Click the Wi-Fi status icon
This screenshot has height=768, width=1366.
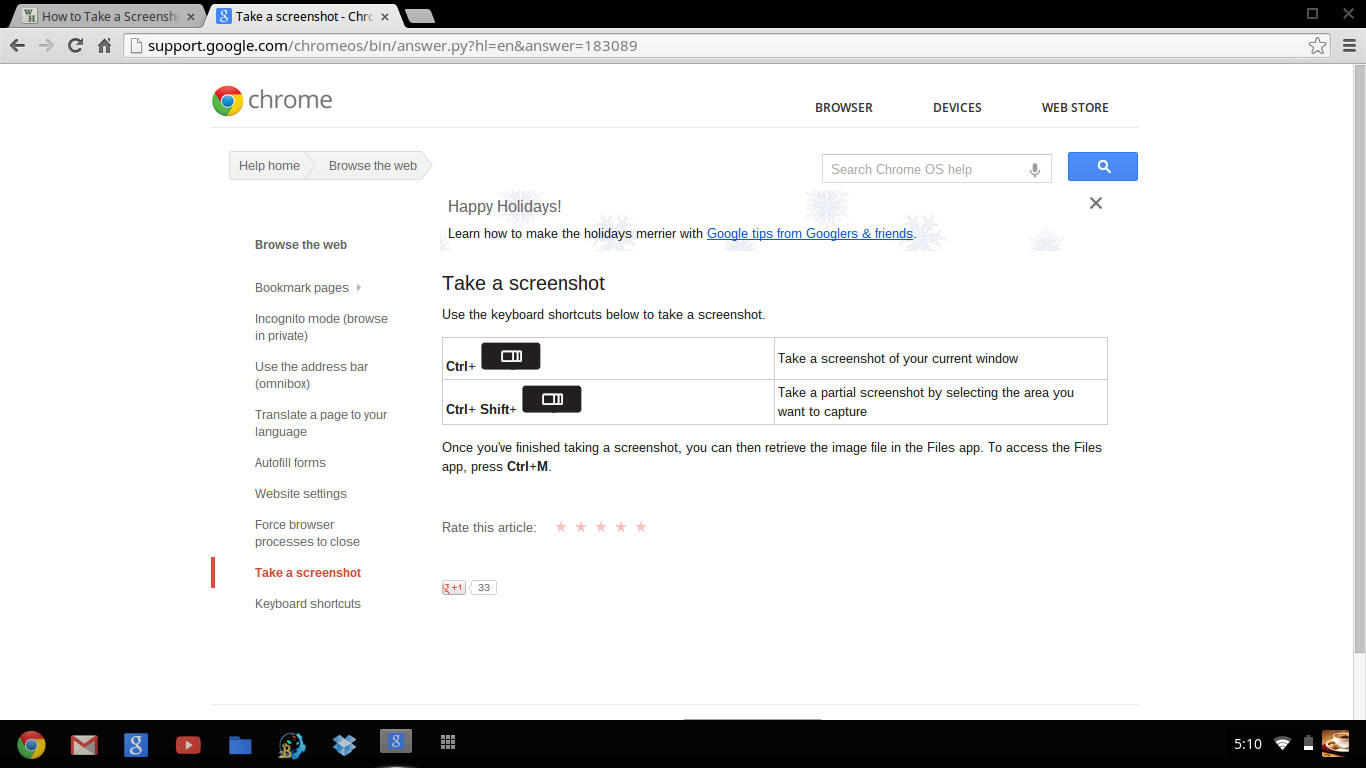pyautogui.click(x=1282, y=743)
